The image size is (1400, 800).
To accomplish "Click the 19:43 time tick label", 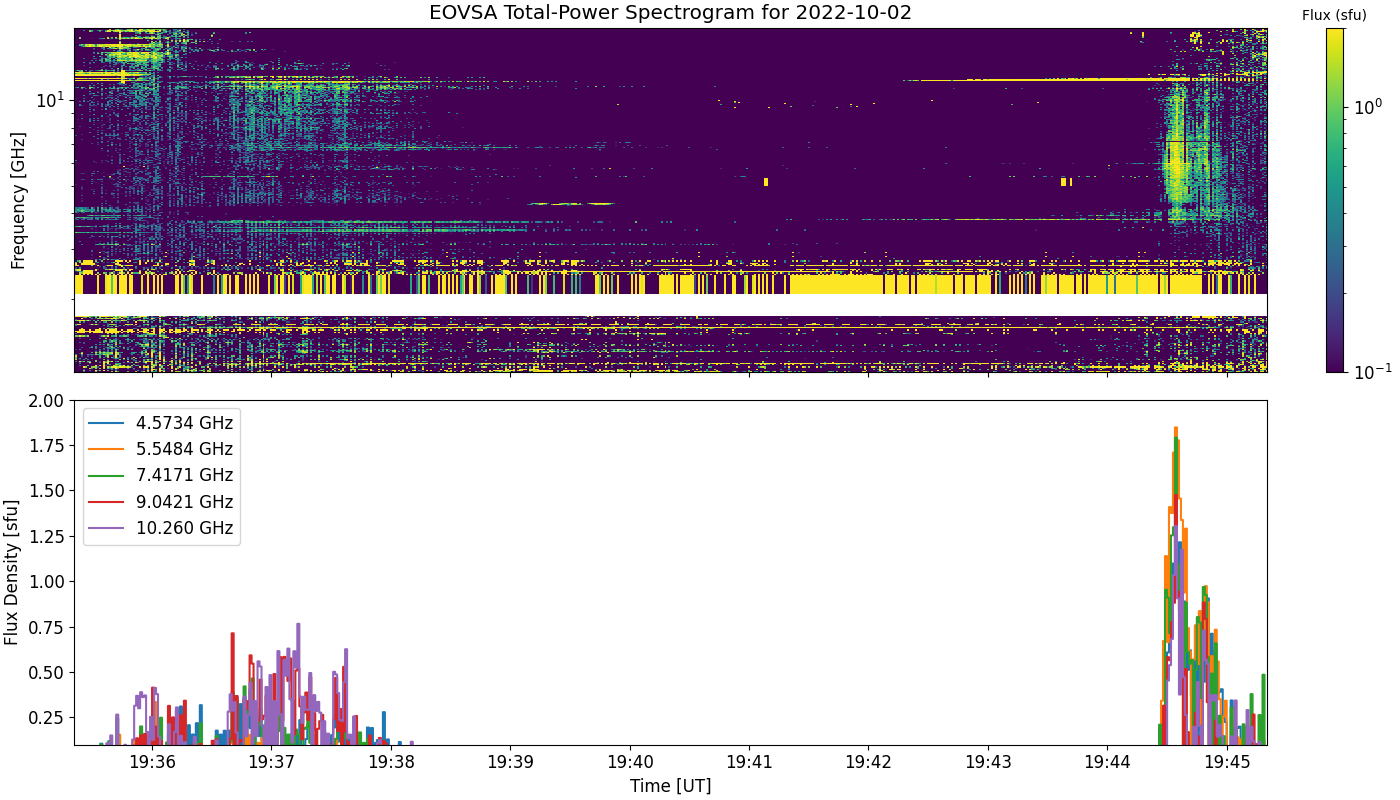I will (988, 760).
